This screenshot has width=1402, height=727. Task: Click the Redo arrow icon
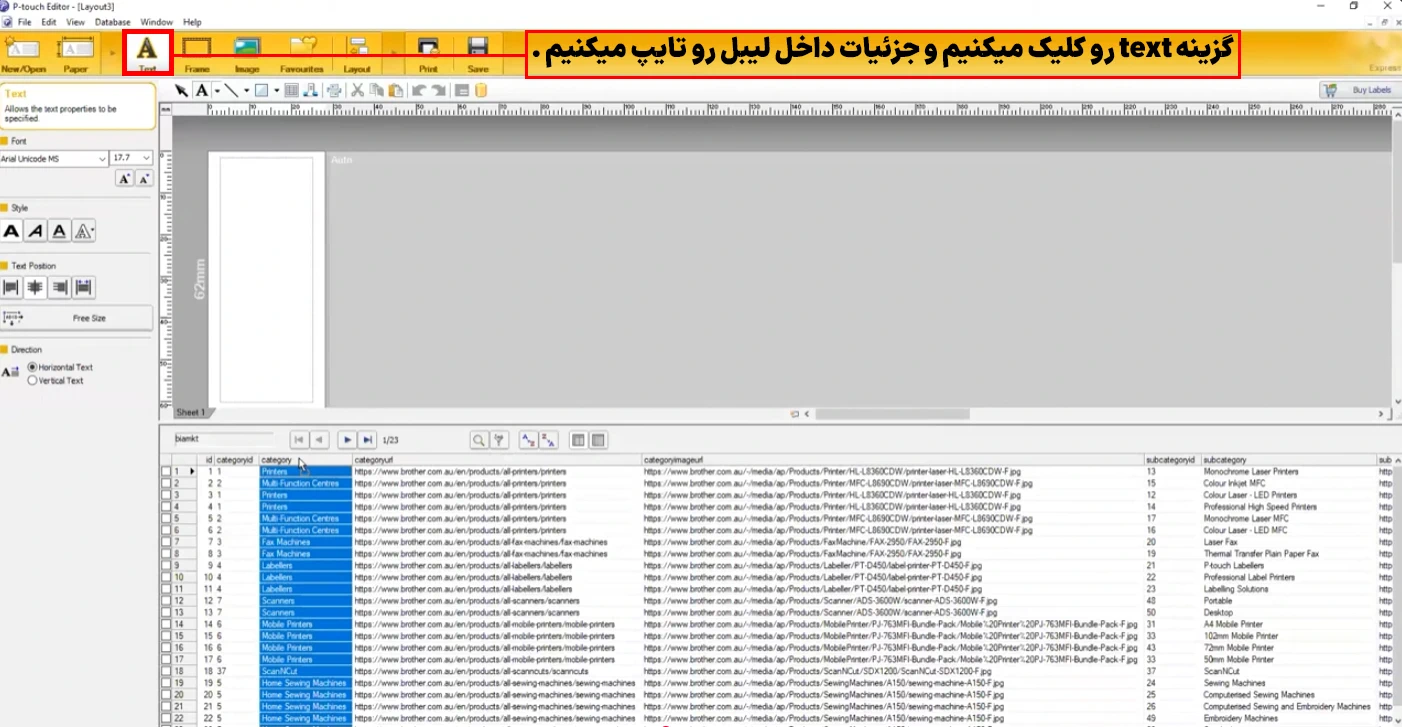pyautogui.click(x=438, y=90)
